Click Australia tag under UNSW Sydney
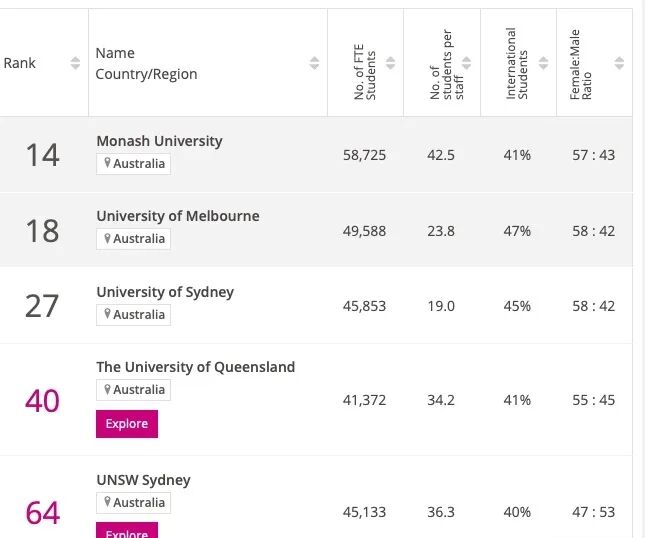 pos(133,503)
